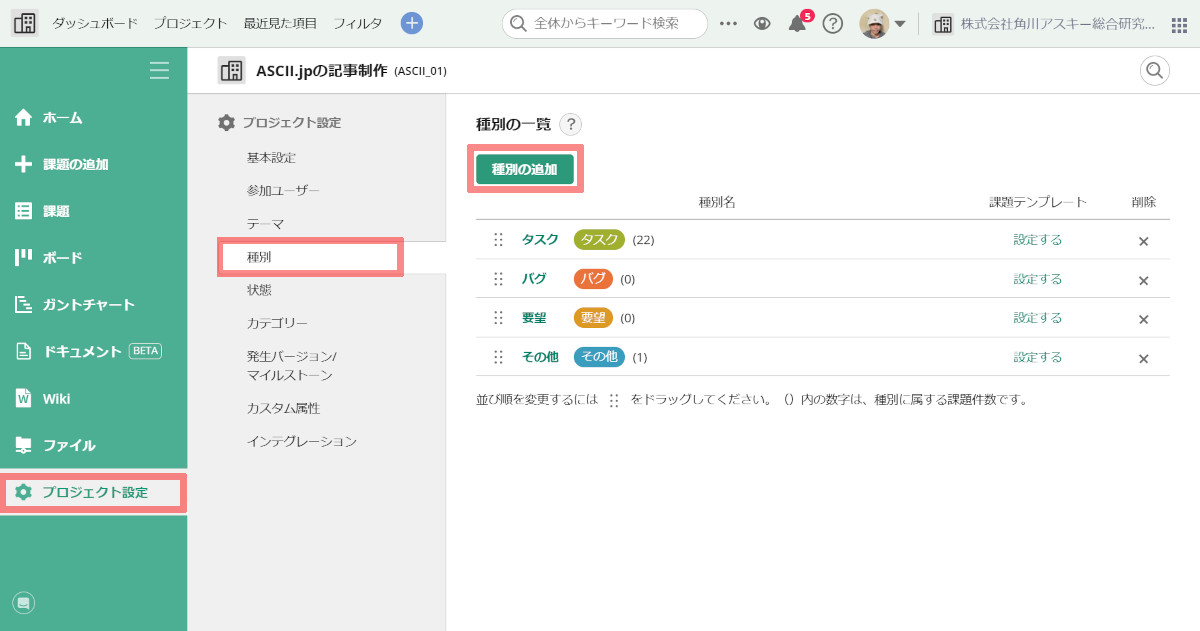
Task: Open the help question mark icon
Action: [832, 24]
